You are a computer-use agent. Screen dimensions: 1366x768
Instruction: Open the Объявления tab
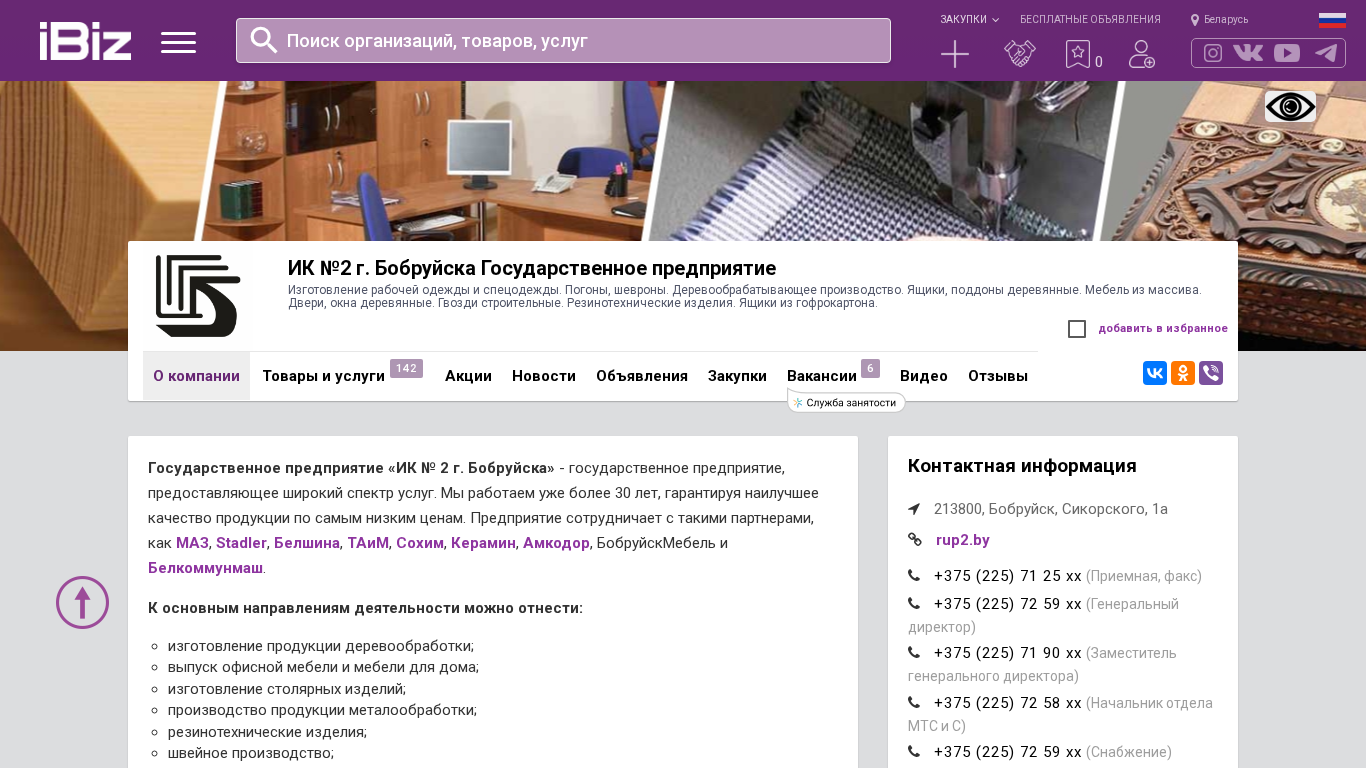pyautogui.click(x=642, y=376)
